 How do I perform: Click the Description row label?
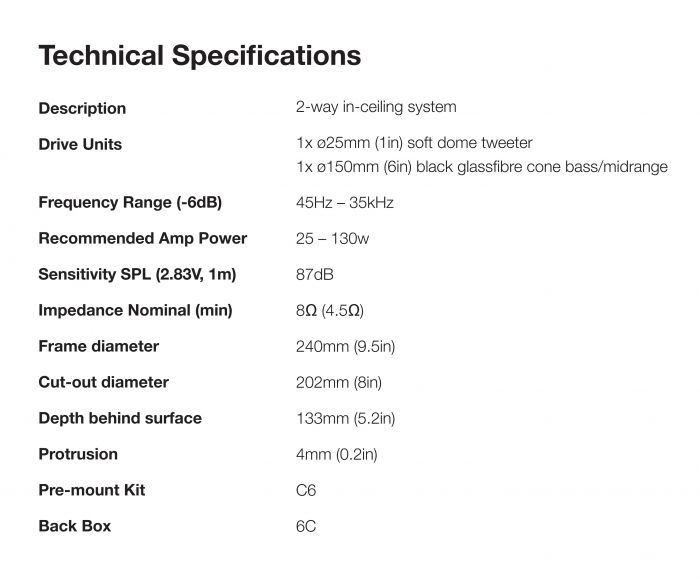point(82,108)
